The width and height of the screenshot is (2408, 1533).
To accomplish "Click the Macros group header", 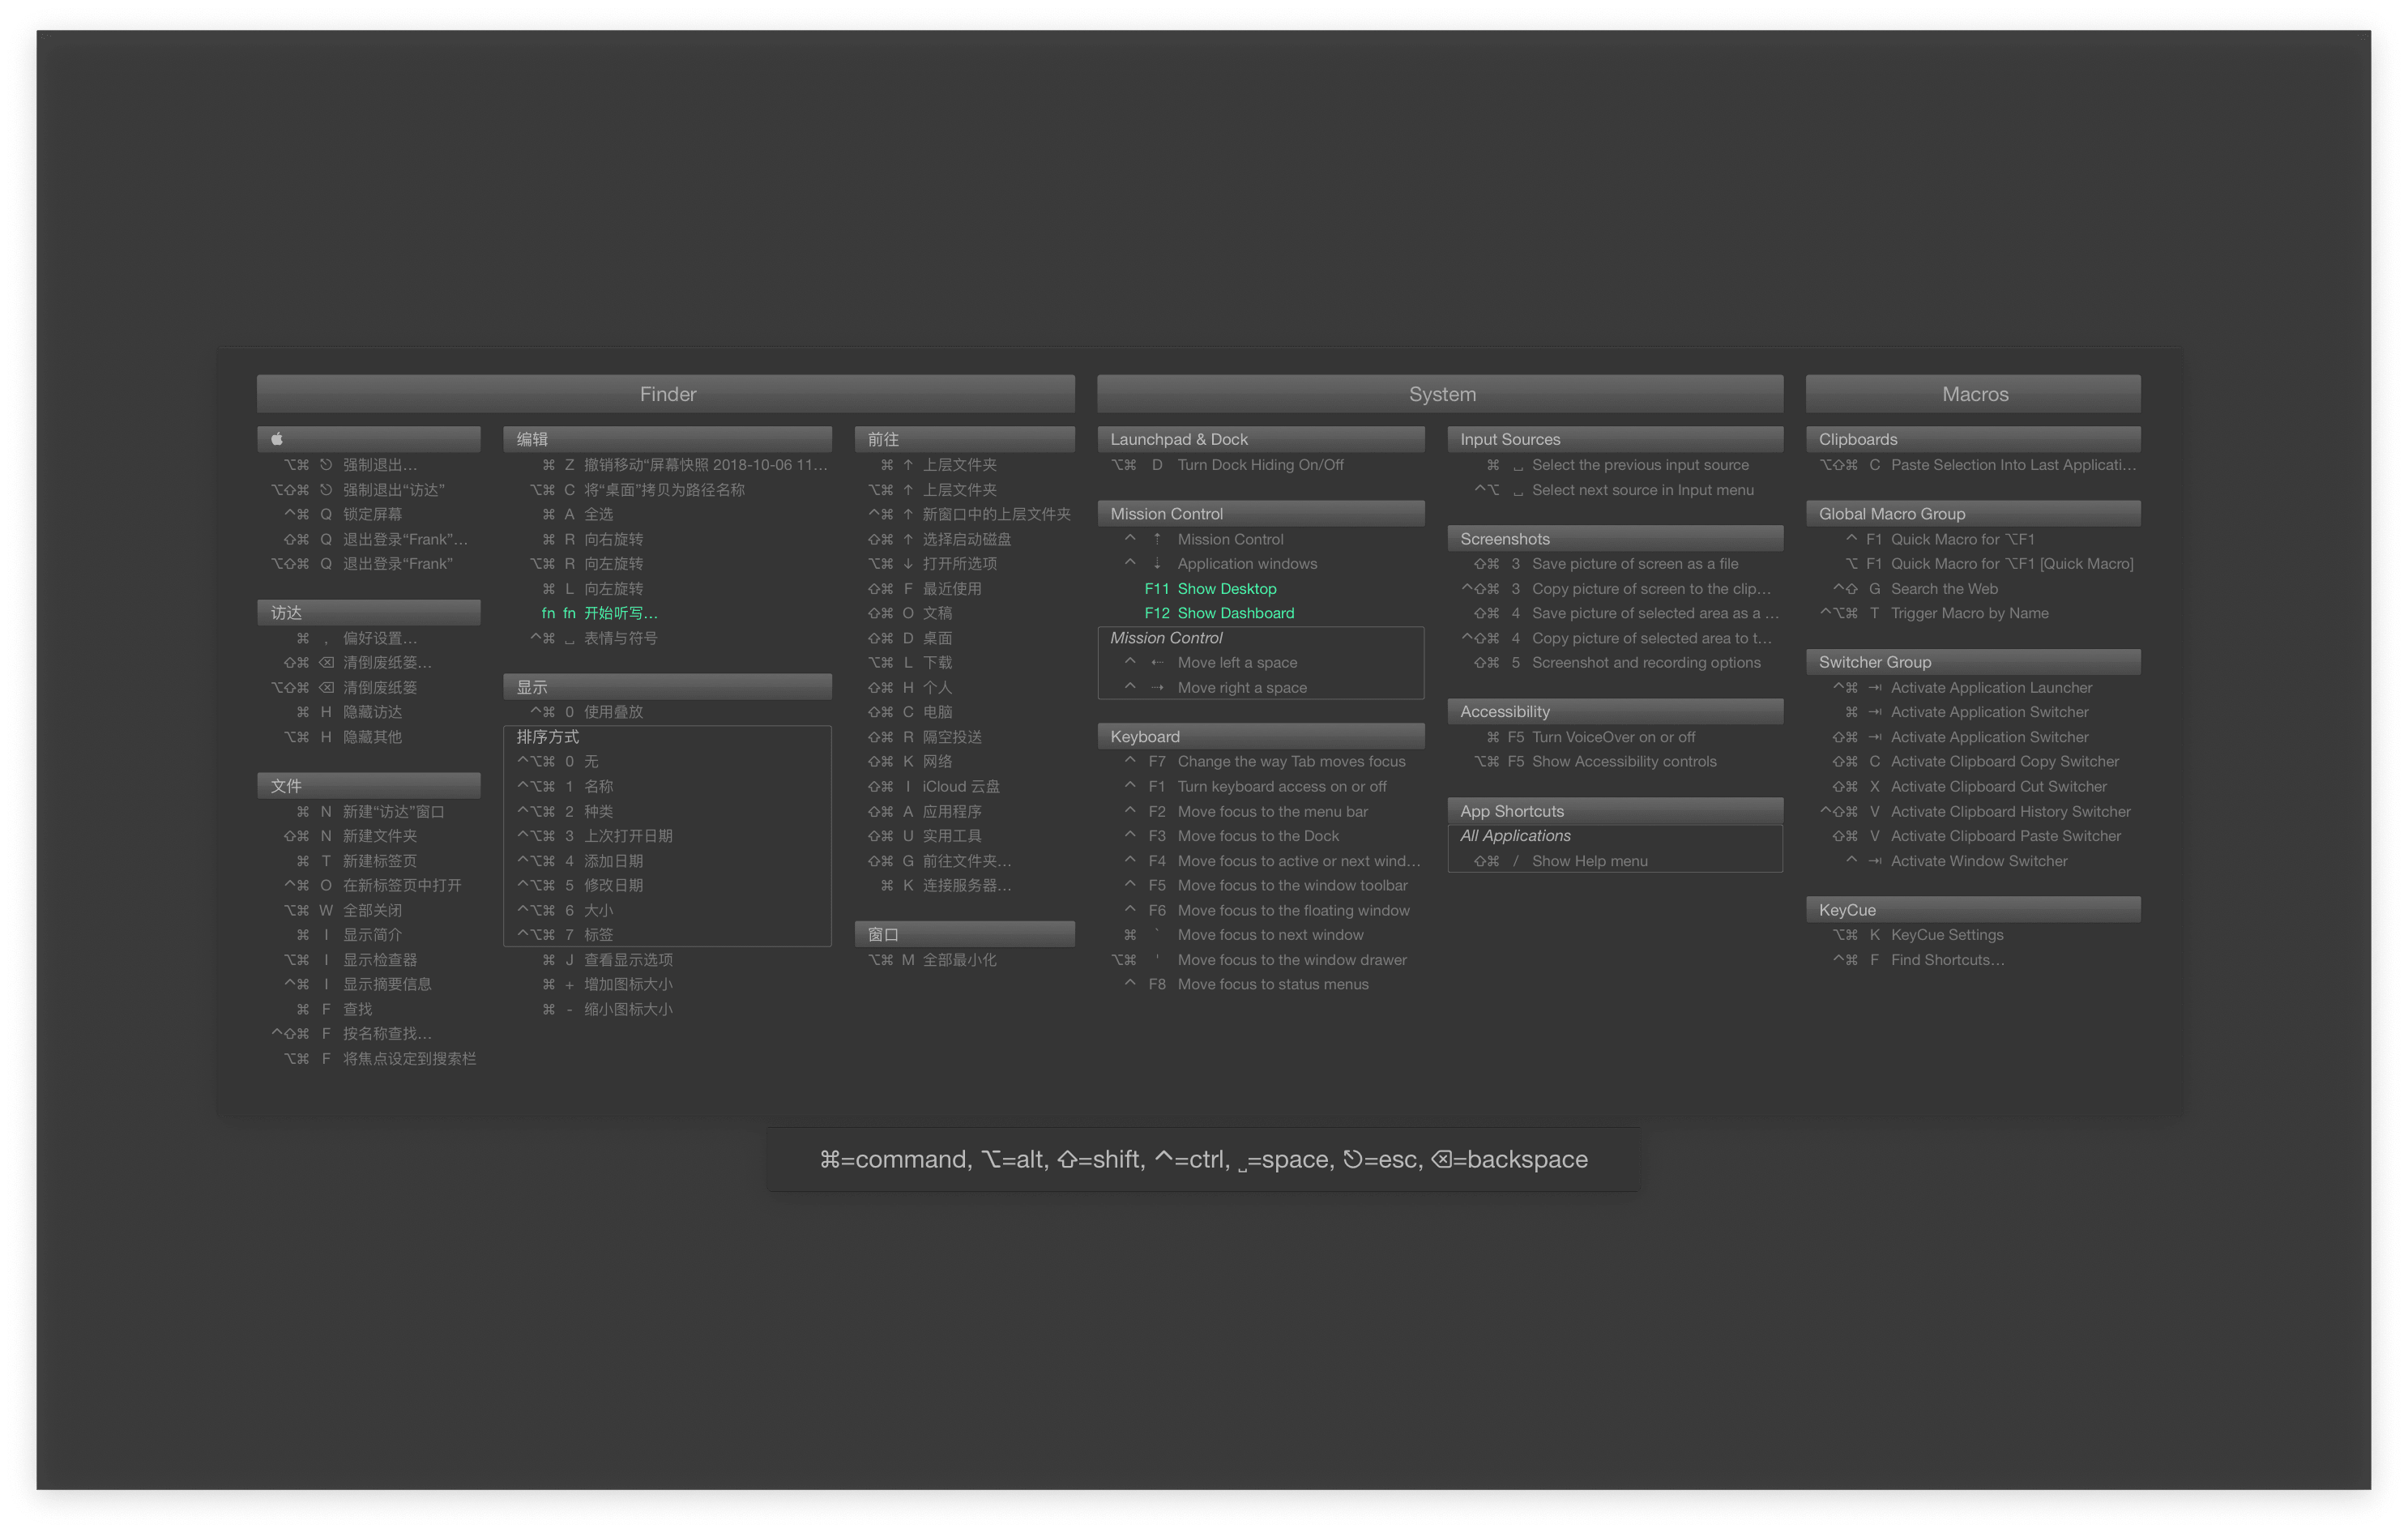I will [1973, 394].
